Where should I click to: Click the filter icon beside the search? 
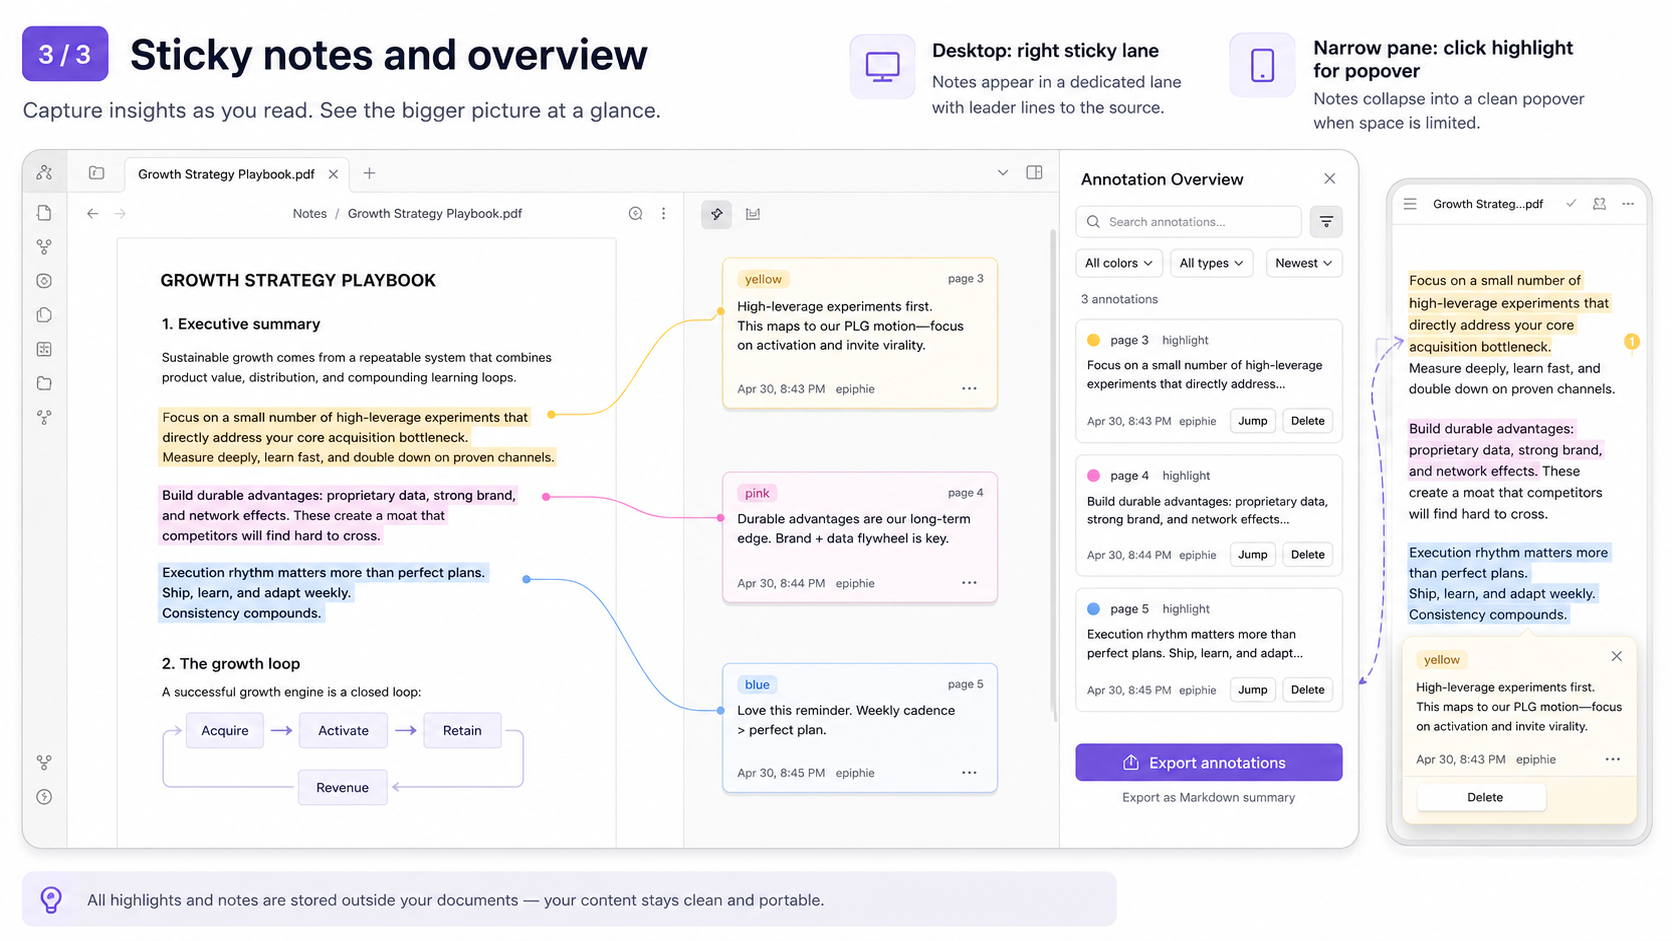tap(1326, 222)
